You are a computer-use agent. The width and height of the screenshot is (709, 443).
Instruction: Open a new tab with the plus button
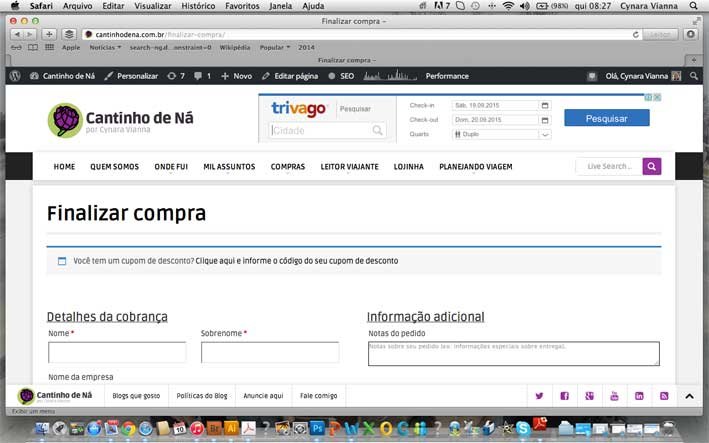tap(694, 60)
